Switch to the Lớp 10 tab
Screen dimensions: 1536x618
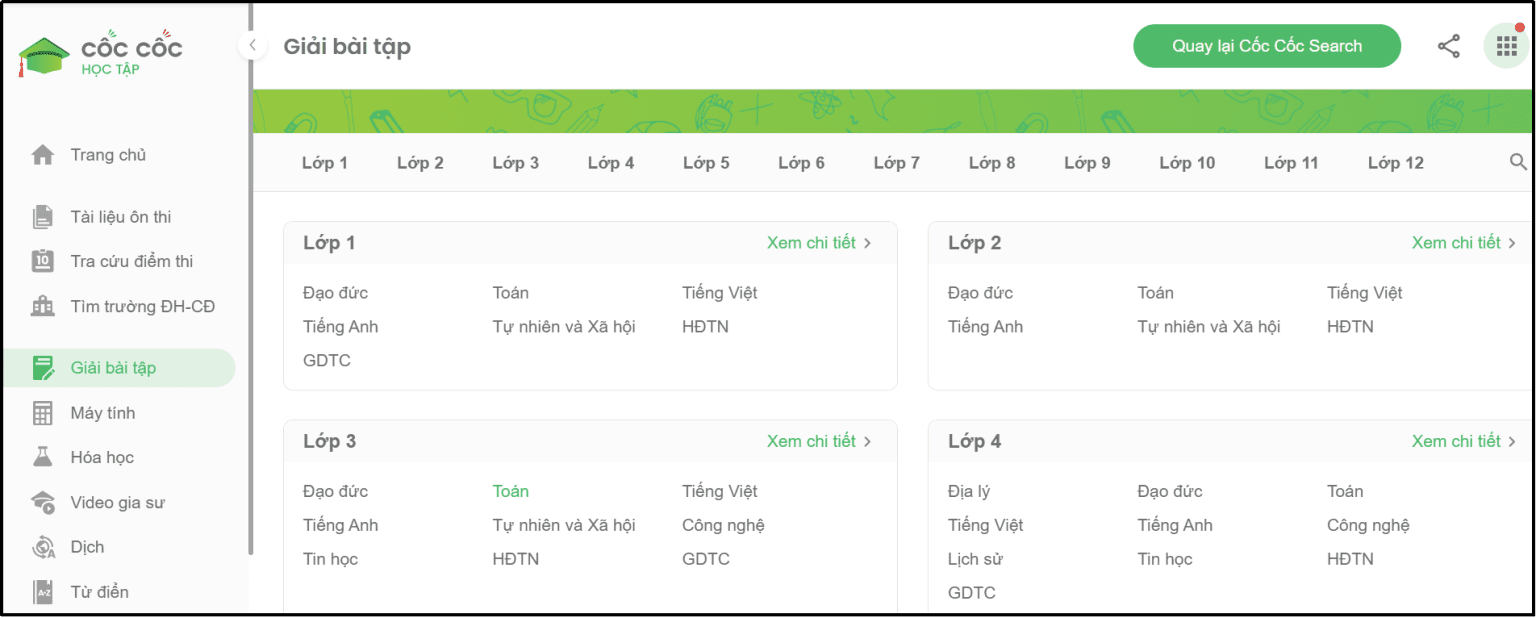[x=1186, y=161]
